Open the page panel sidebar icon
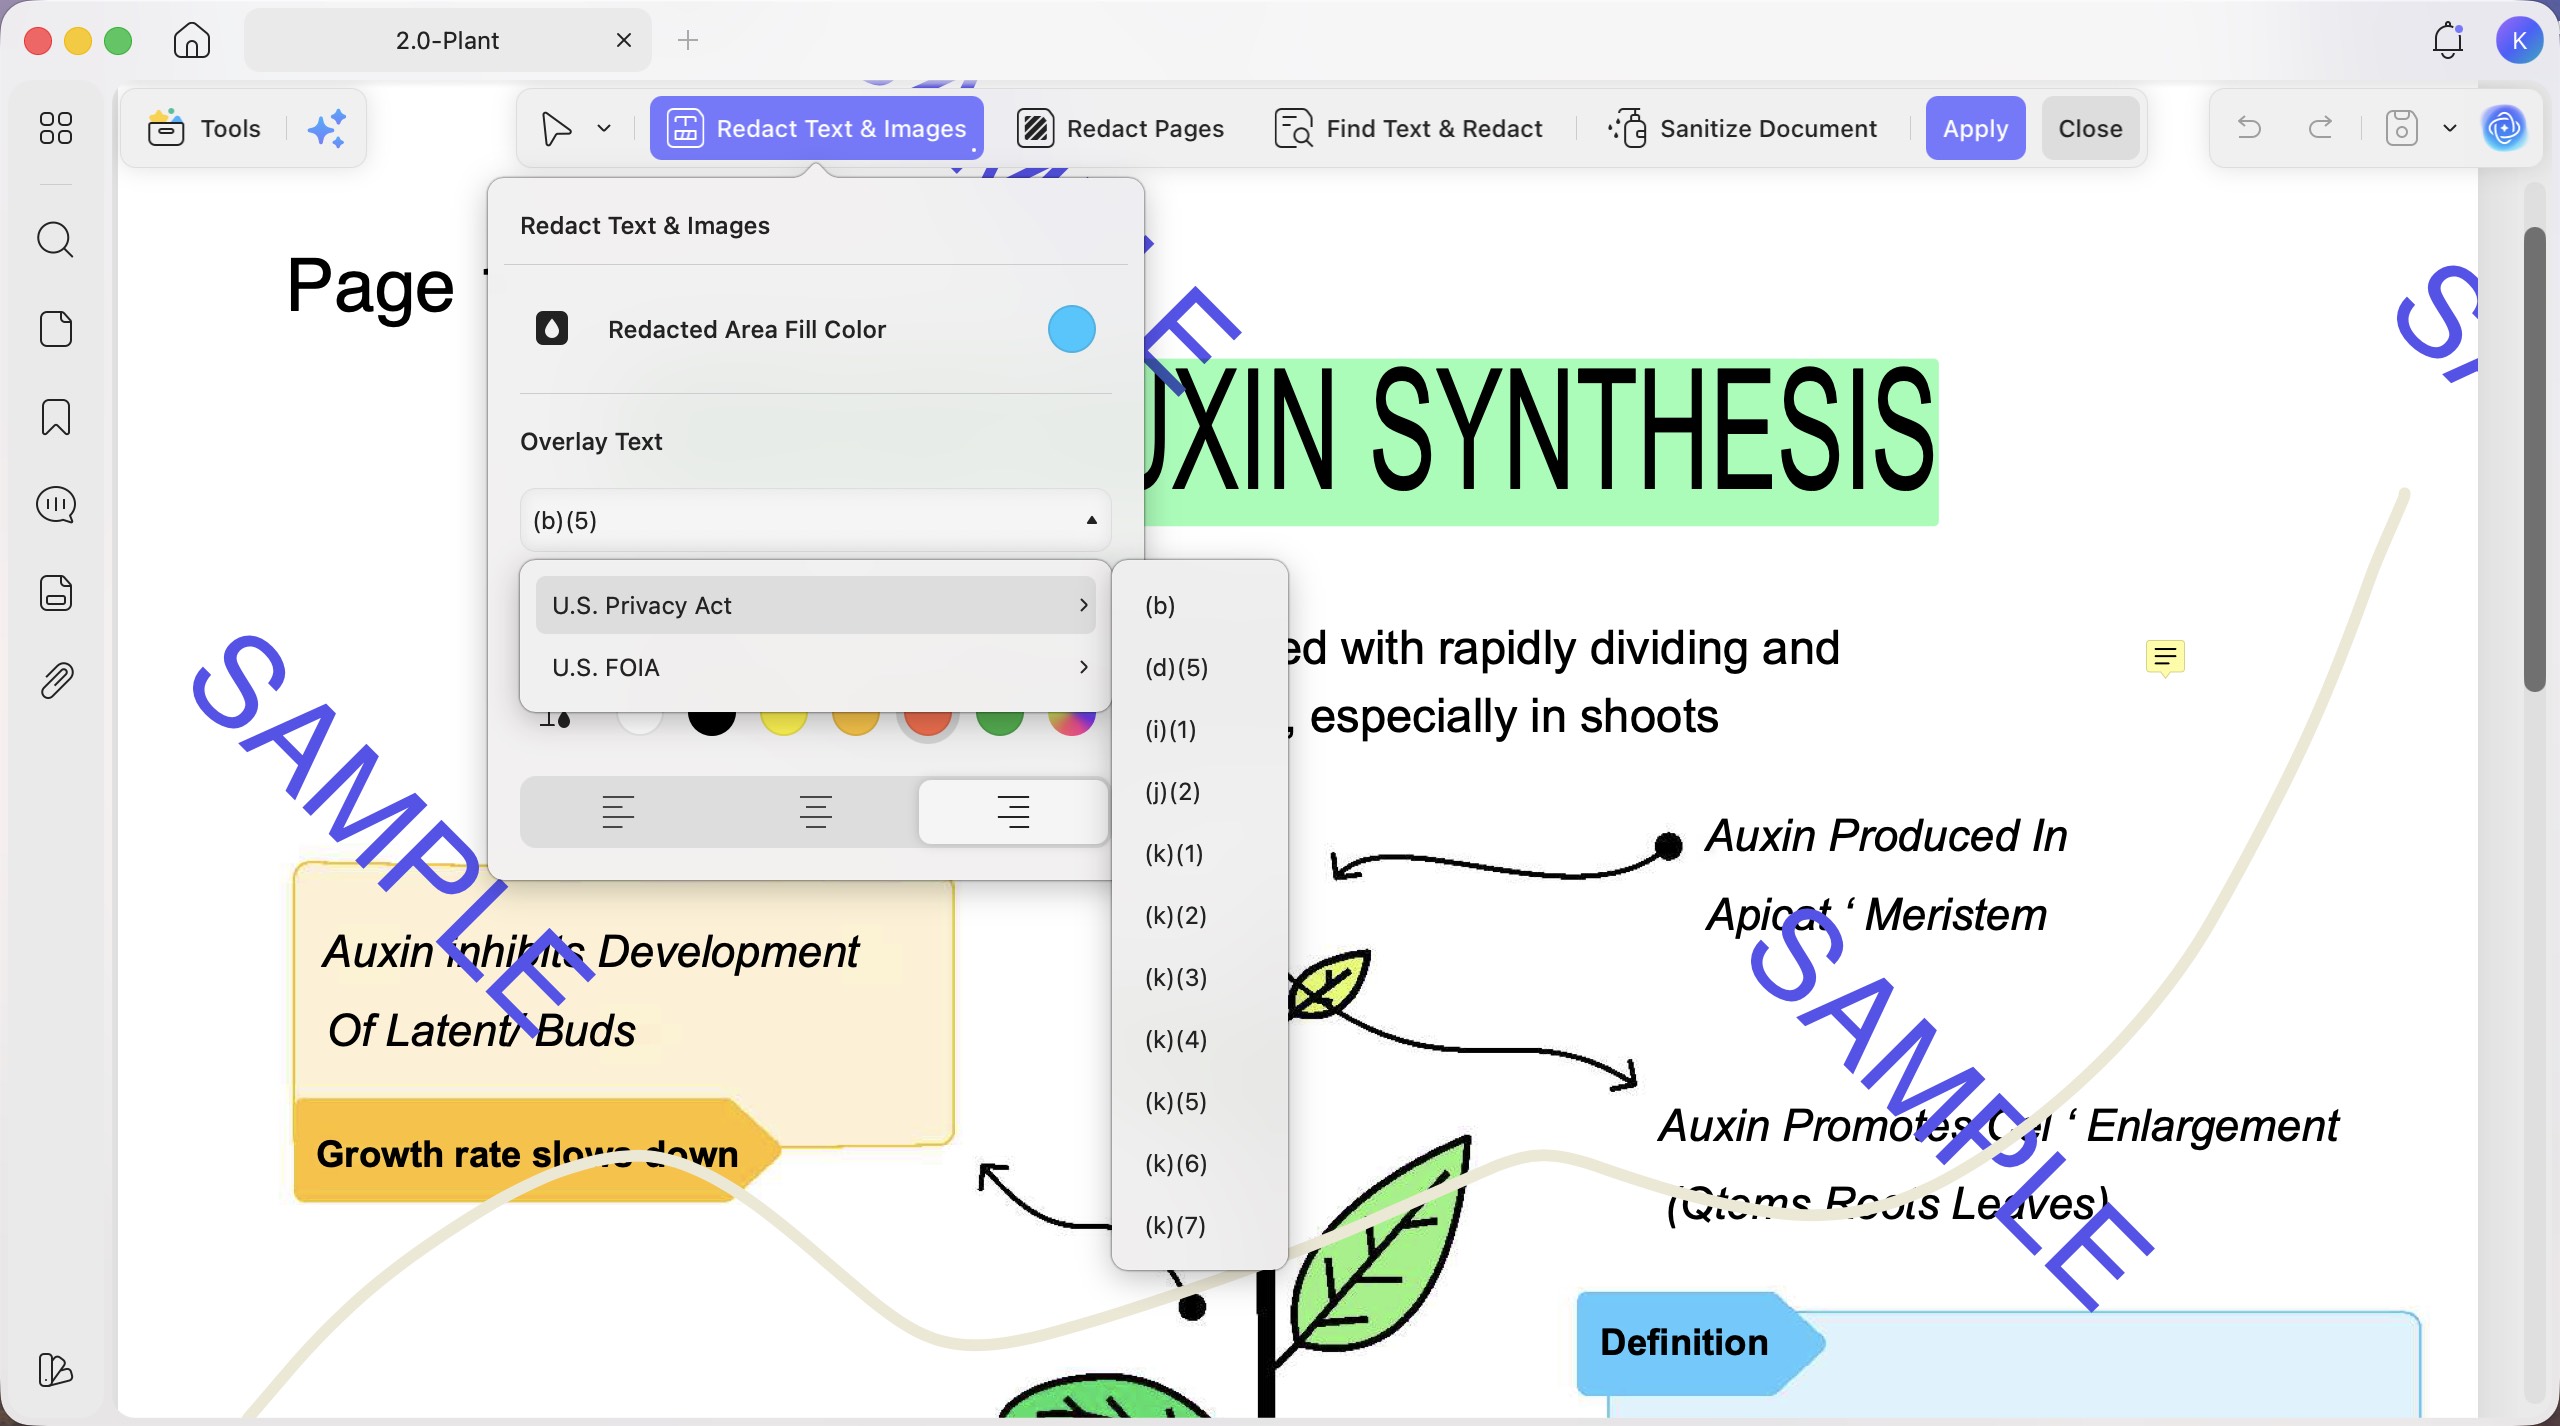2560x1426 pixels. tap(56, 328)
